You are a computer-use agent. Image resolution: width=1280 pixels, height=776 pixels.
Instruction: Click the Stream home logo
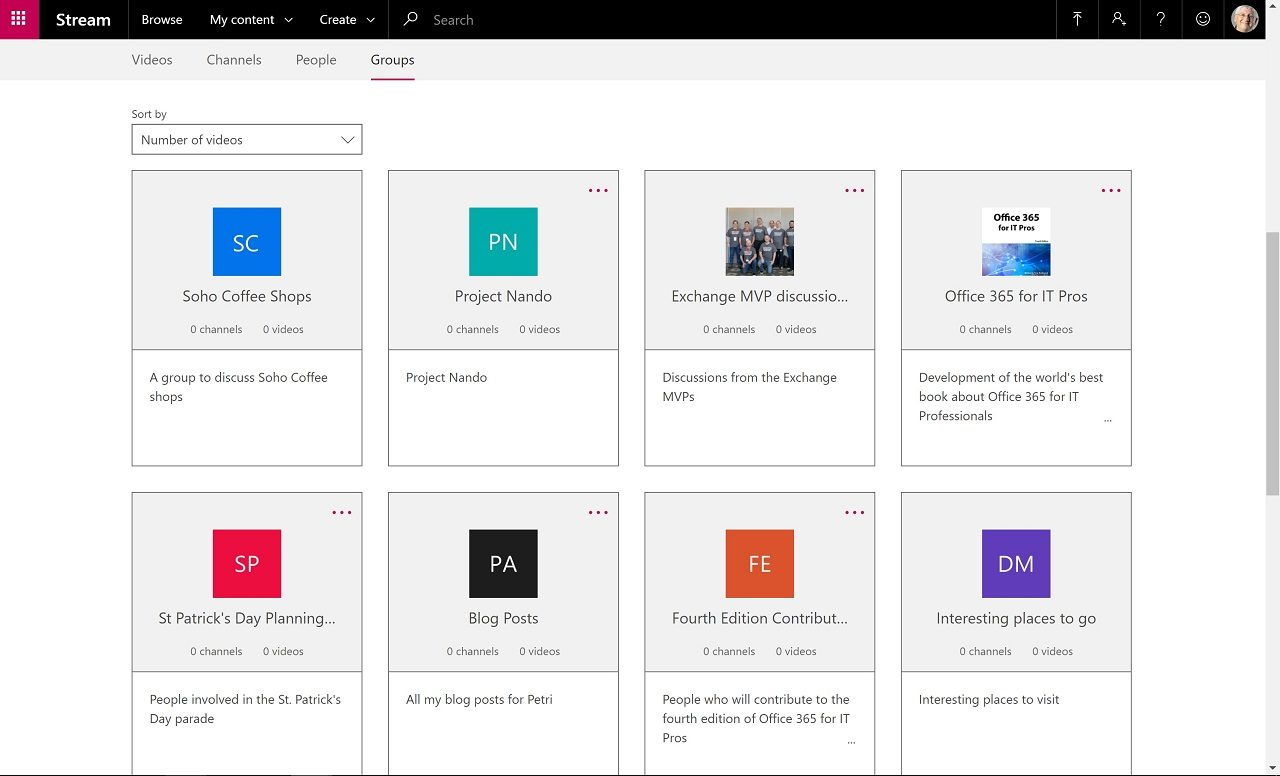tap(83, 20)
